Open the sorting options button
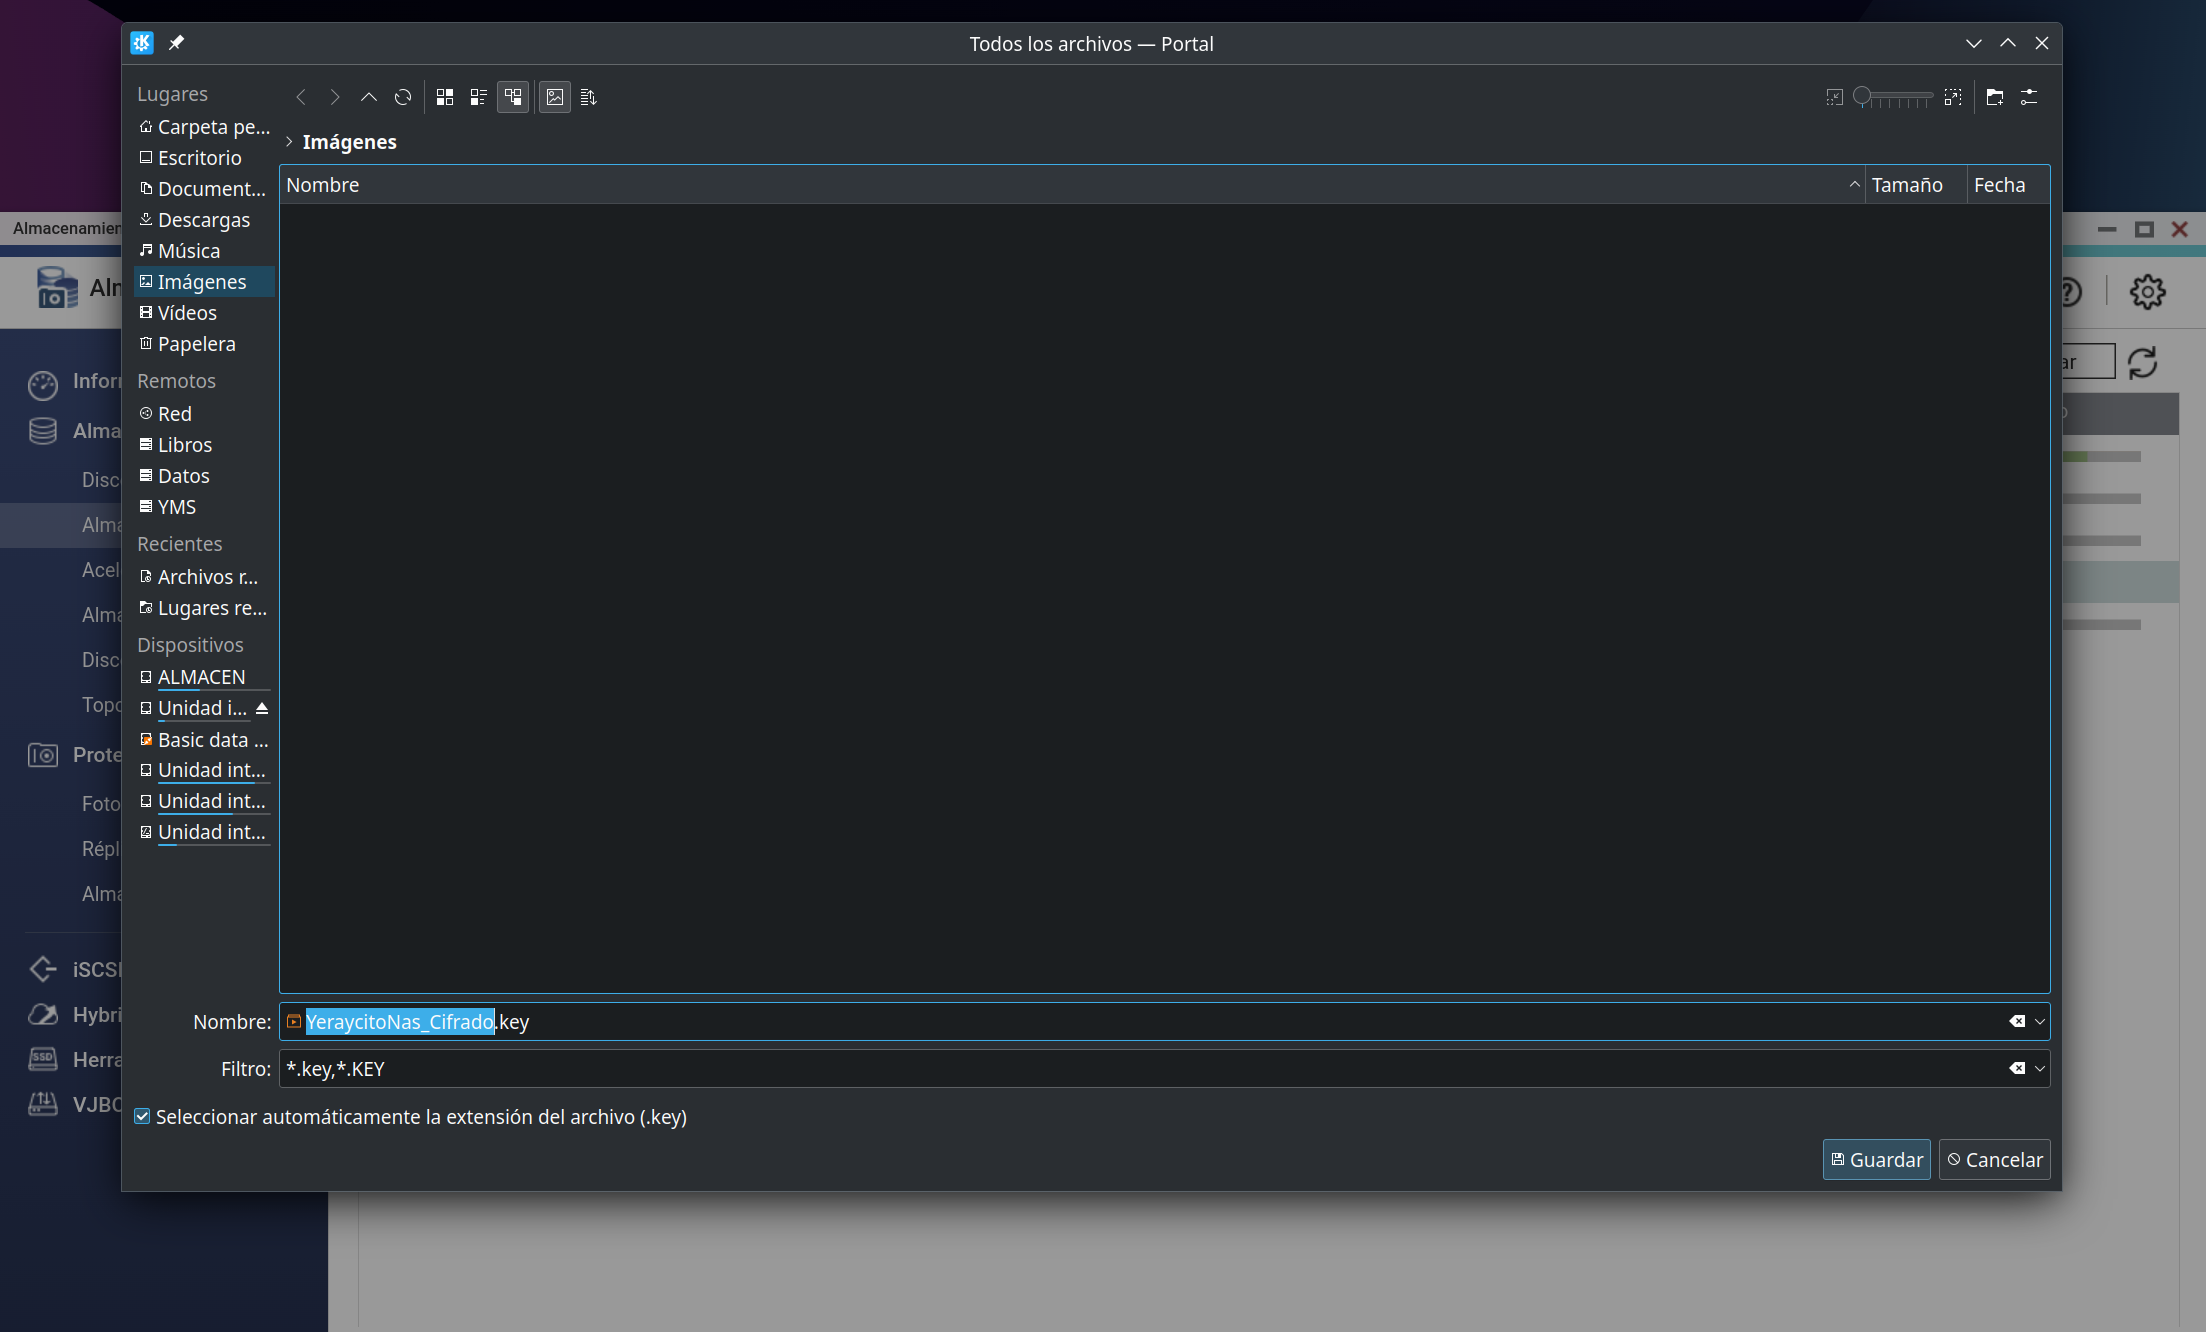 [x=588, y=97]
